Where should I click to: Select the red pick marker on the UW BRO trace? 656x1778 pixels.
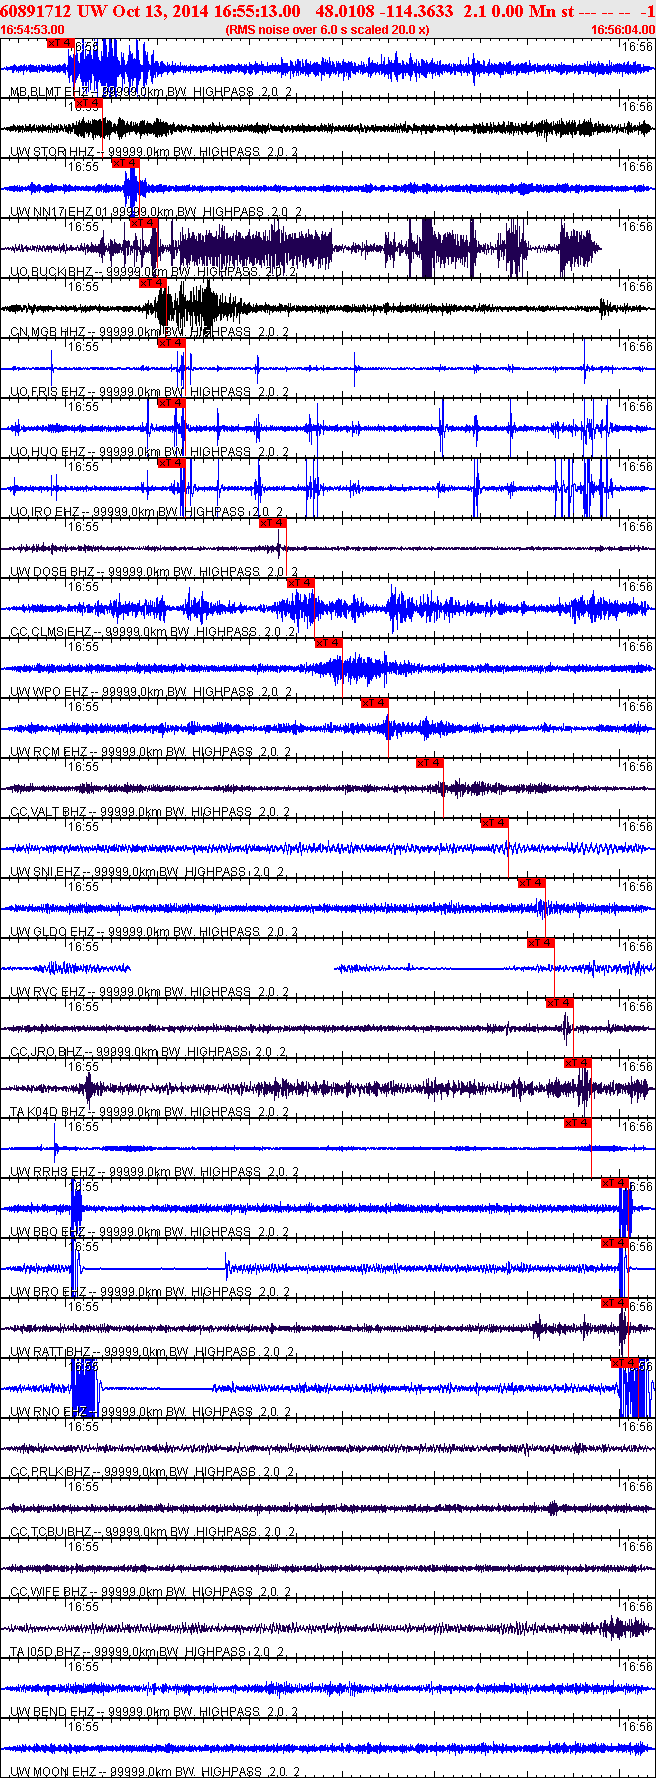(x=615, y=1243)
